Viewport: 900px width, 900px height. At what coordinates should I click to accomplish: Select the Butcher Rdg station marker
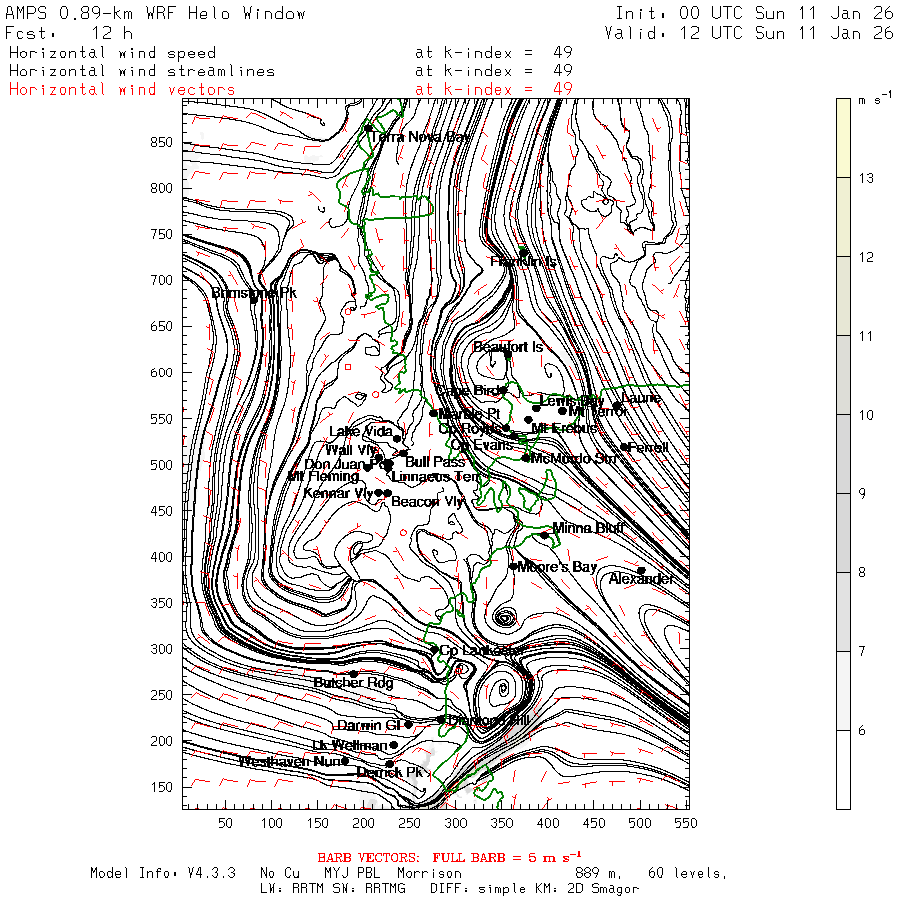pyautogui.click(x=353, y=674)
